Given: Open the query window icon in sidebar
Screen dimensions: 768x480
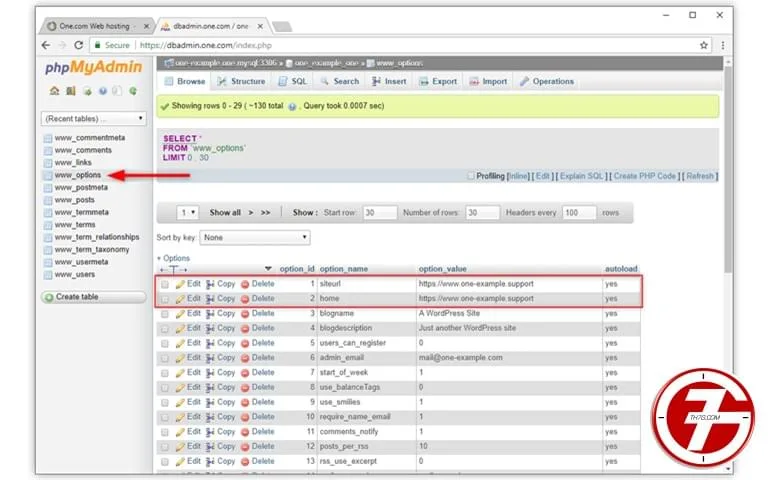Looking at the screenshot, I should tap(87, 91).
